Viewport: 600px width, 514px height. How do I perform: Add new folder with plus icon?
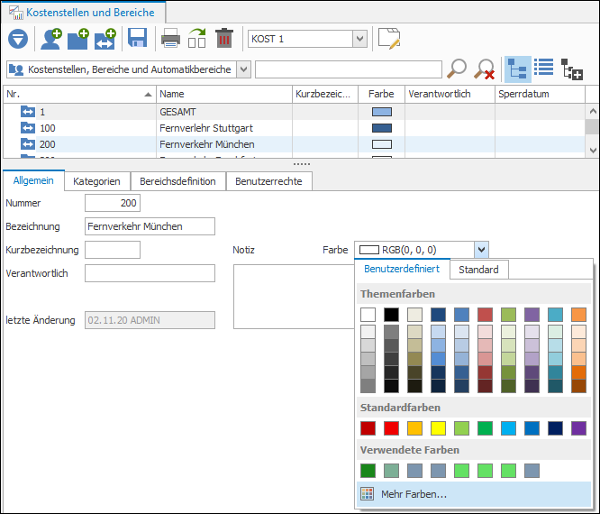(78, 39)
